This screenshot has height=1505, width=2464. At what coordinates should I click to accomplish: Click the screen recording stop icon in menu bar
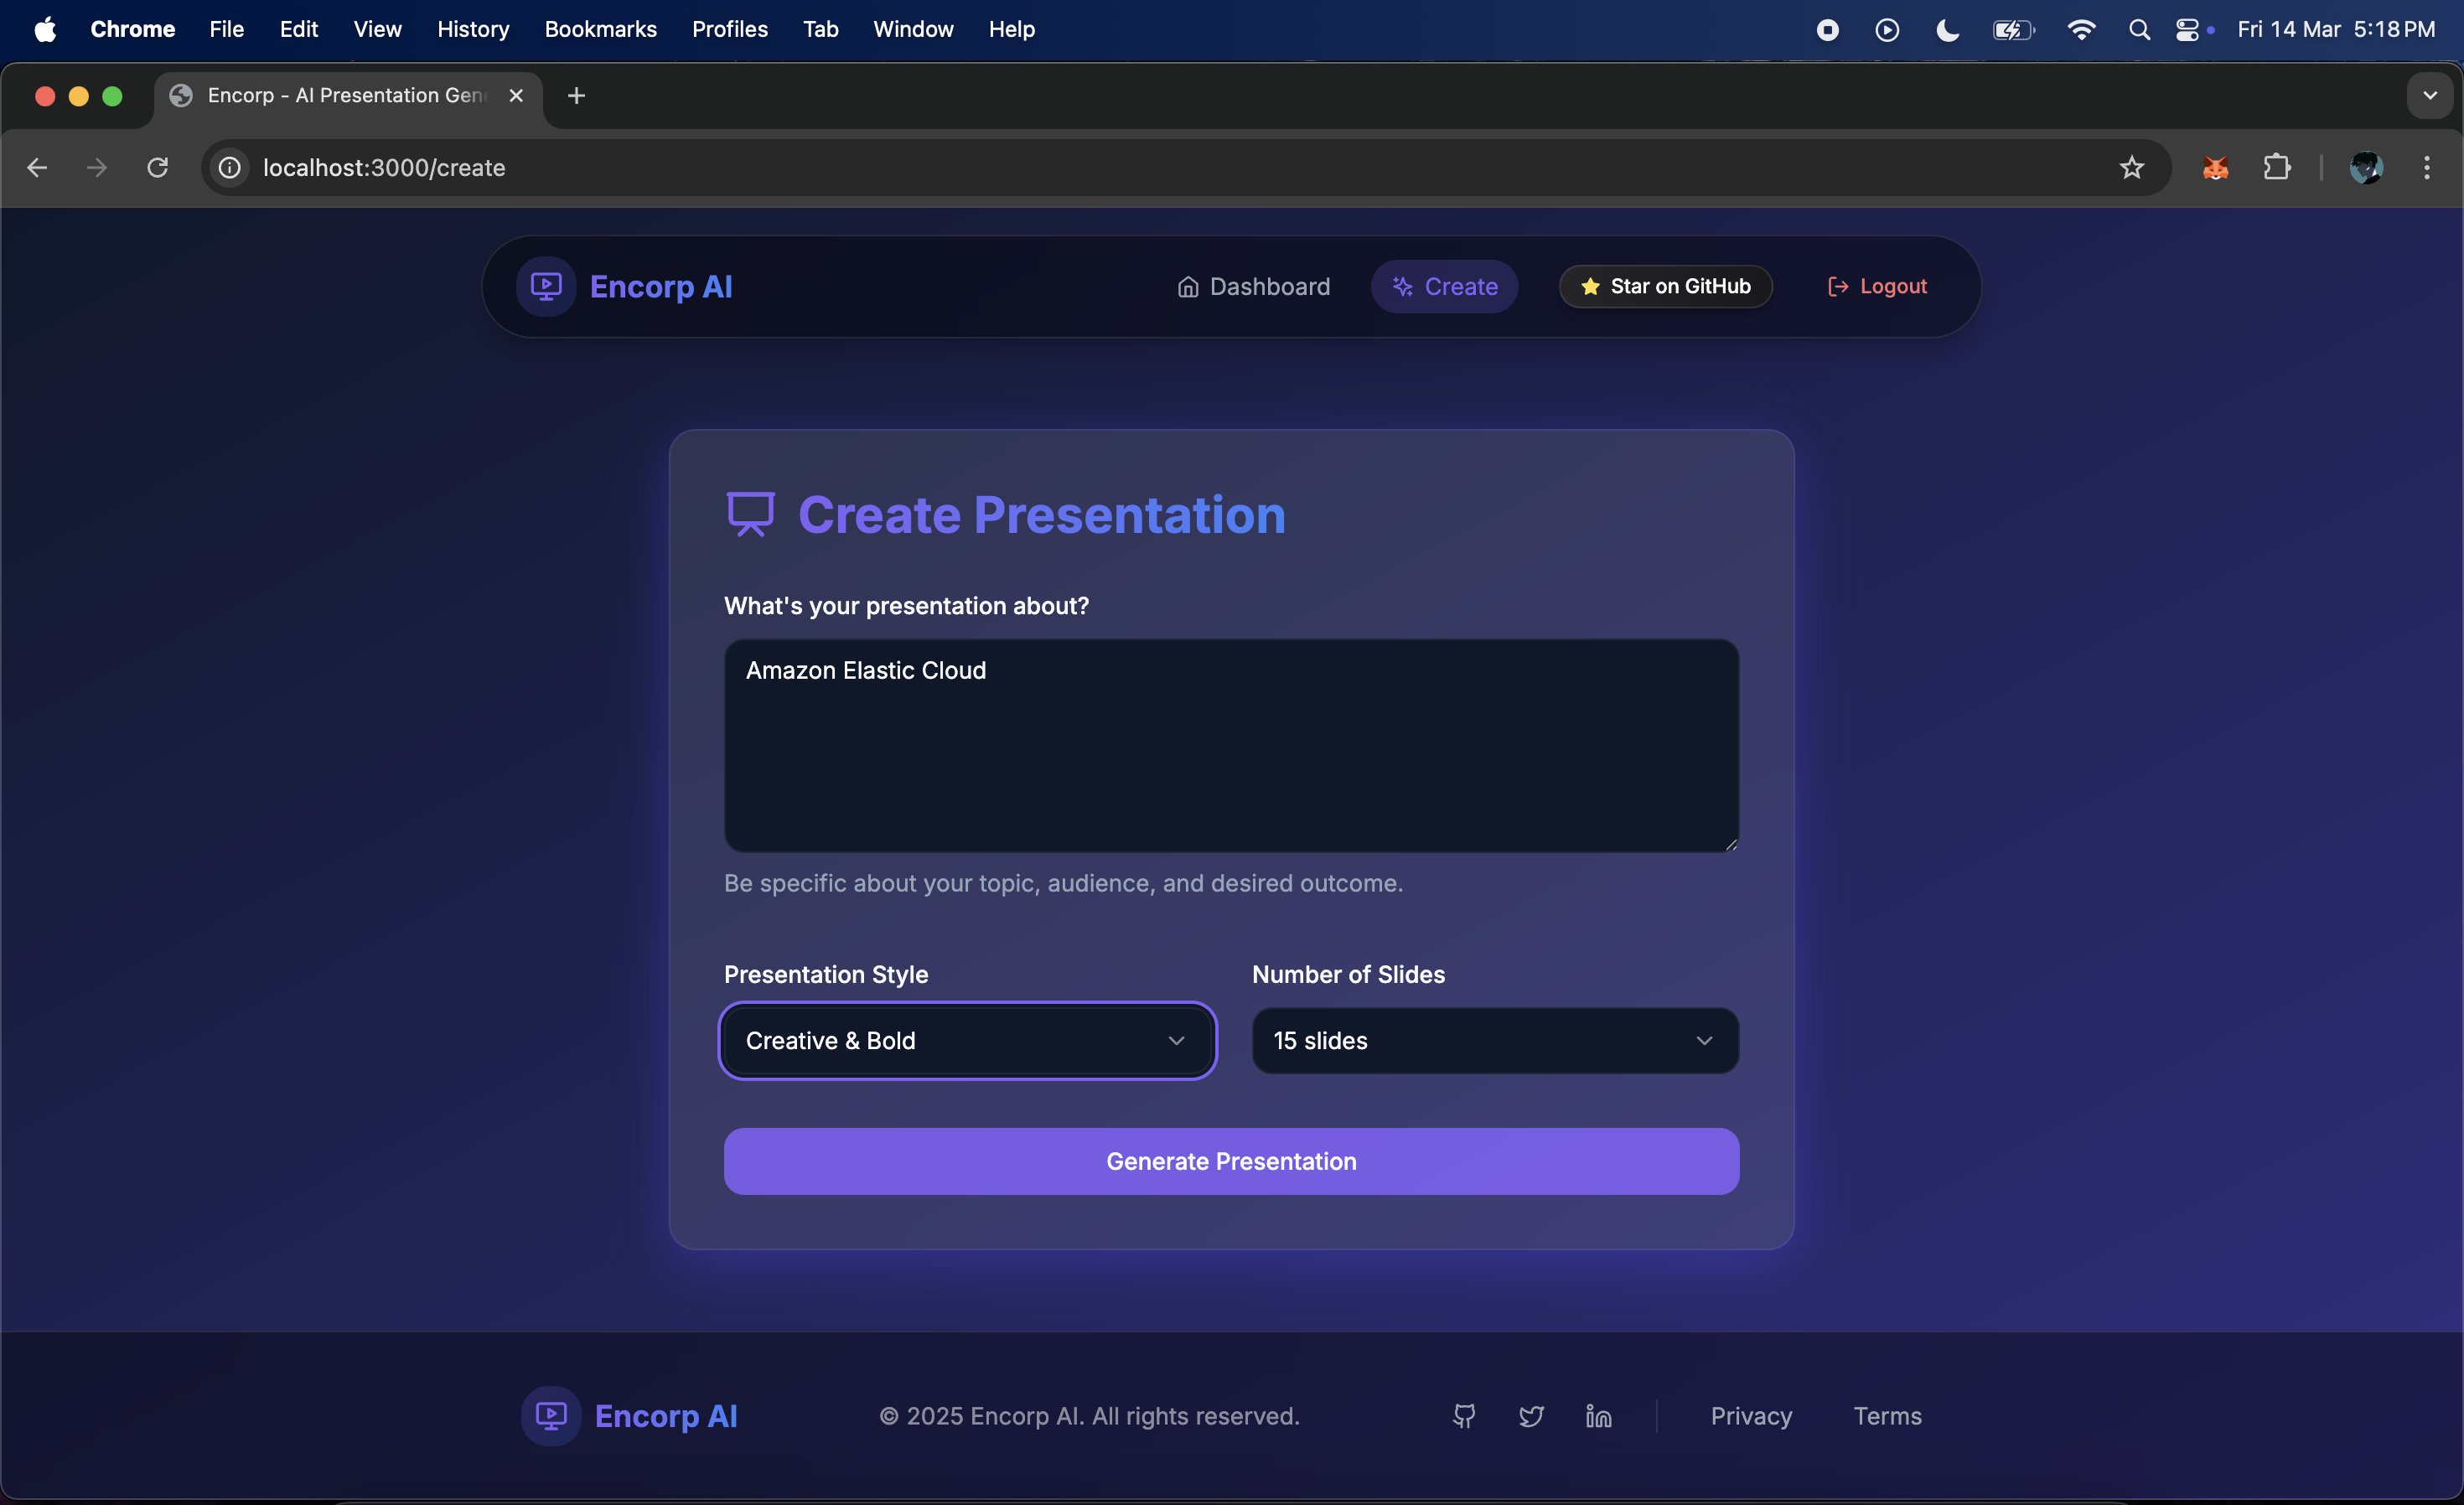pyautogui.click(x=1827, y=30)
